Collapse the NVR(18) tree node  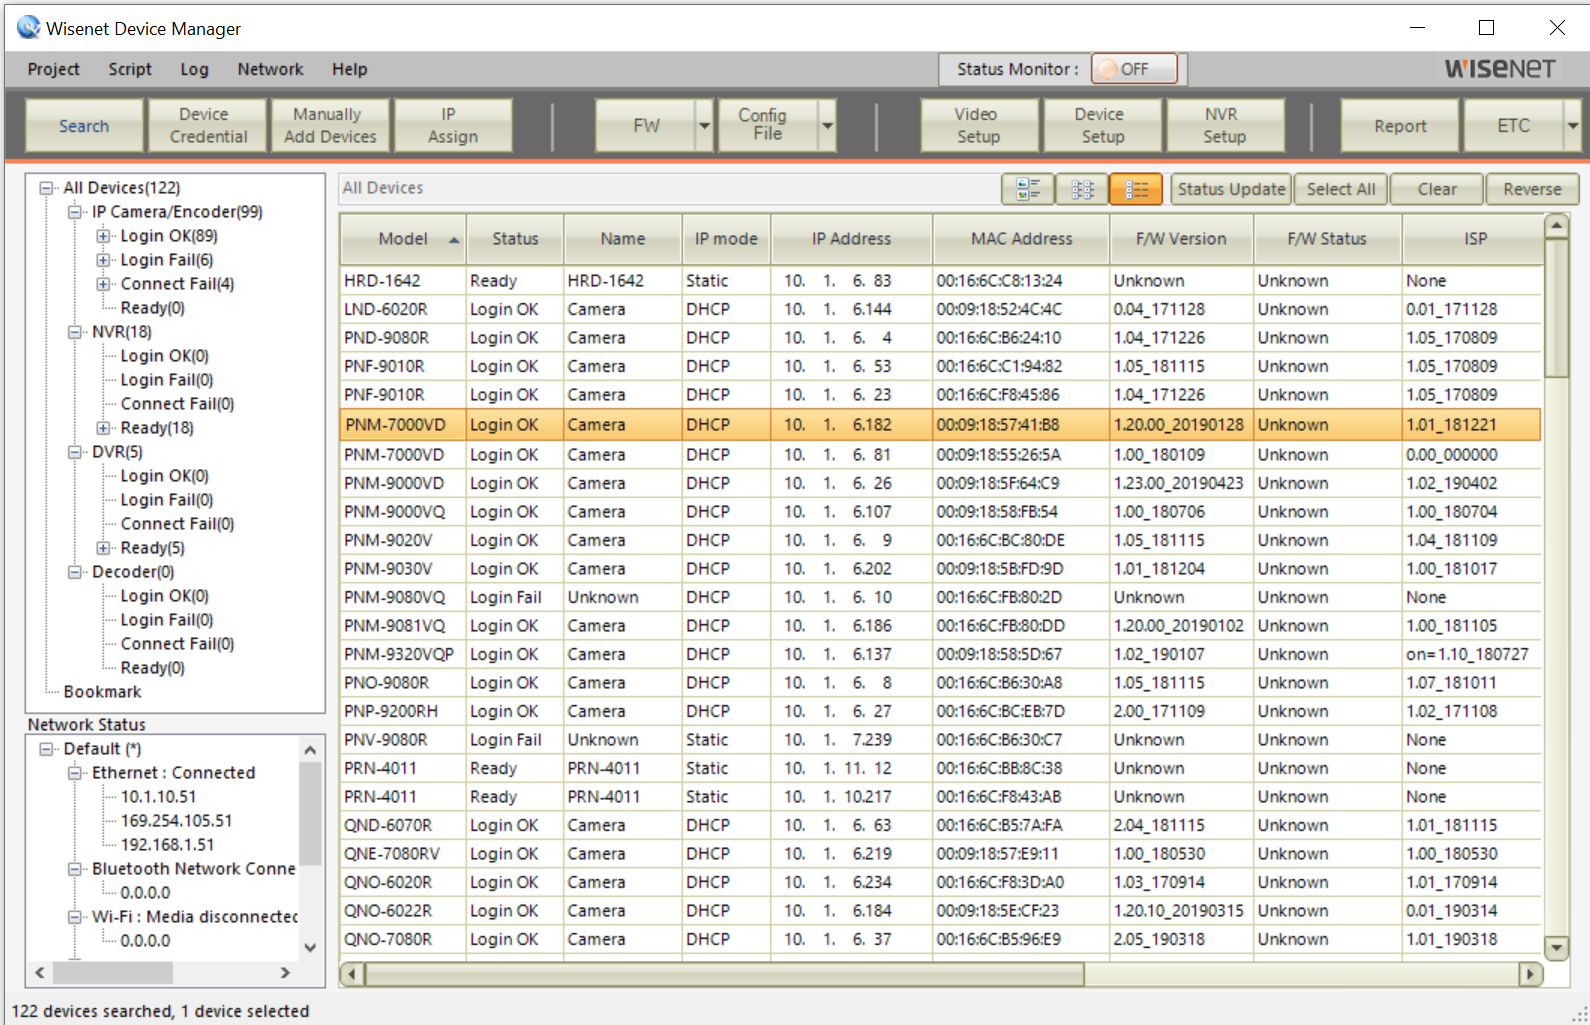[74, 332]
